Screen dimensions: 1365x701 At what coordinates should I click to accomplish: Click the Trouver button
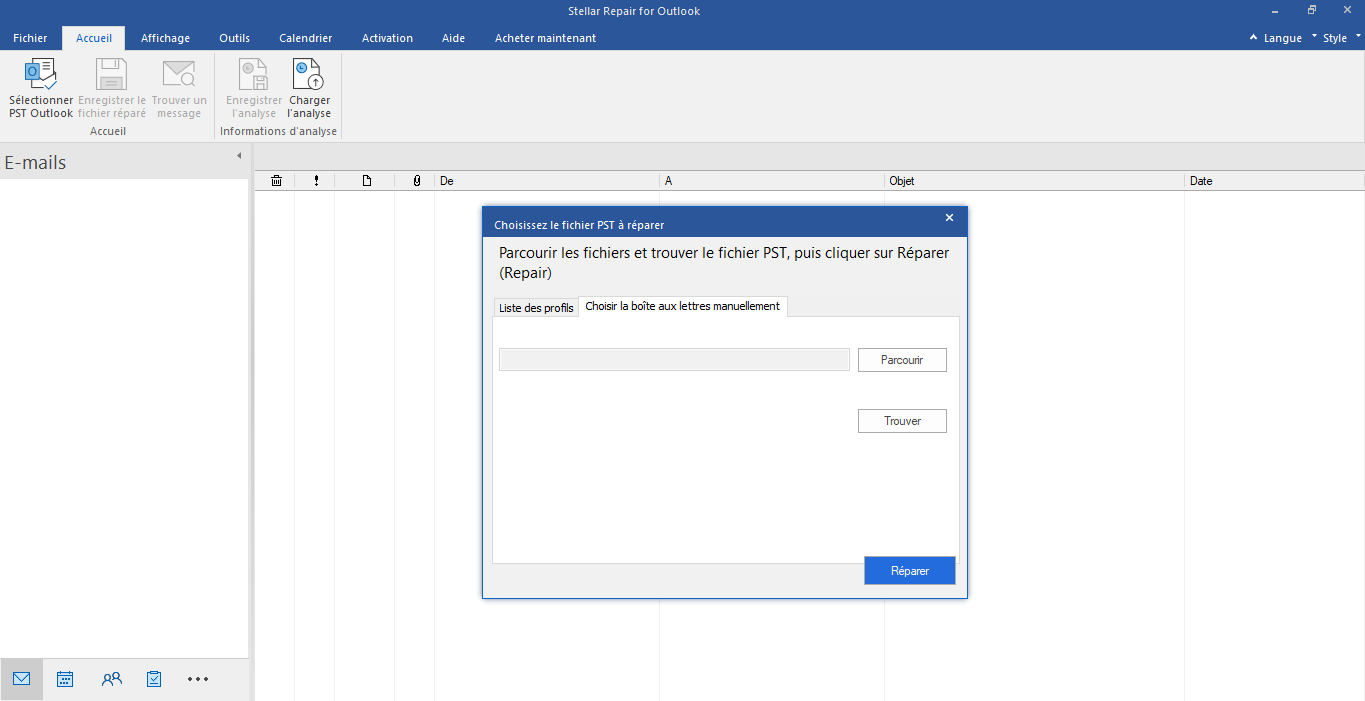902,421
